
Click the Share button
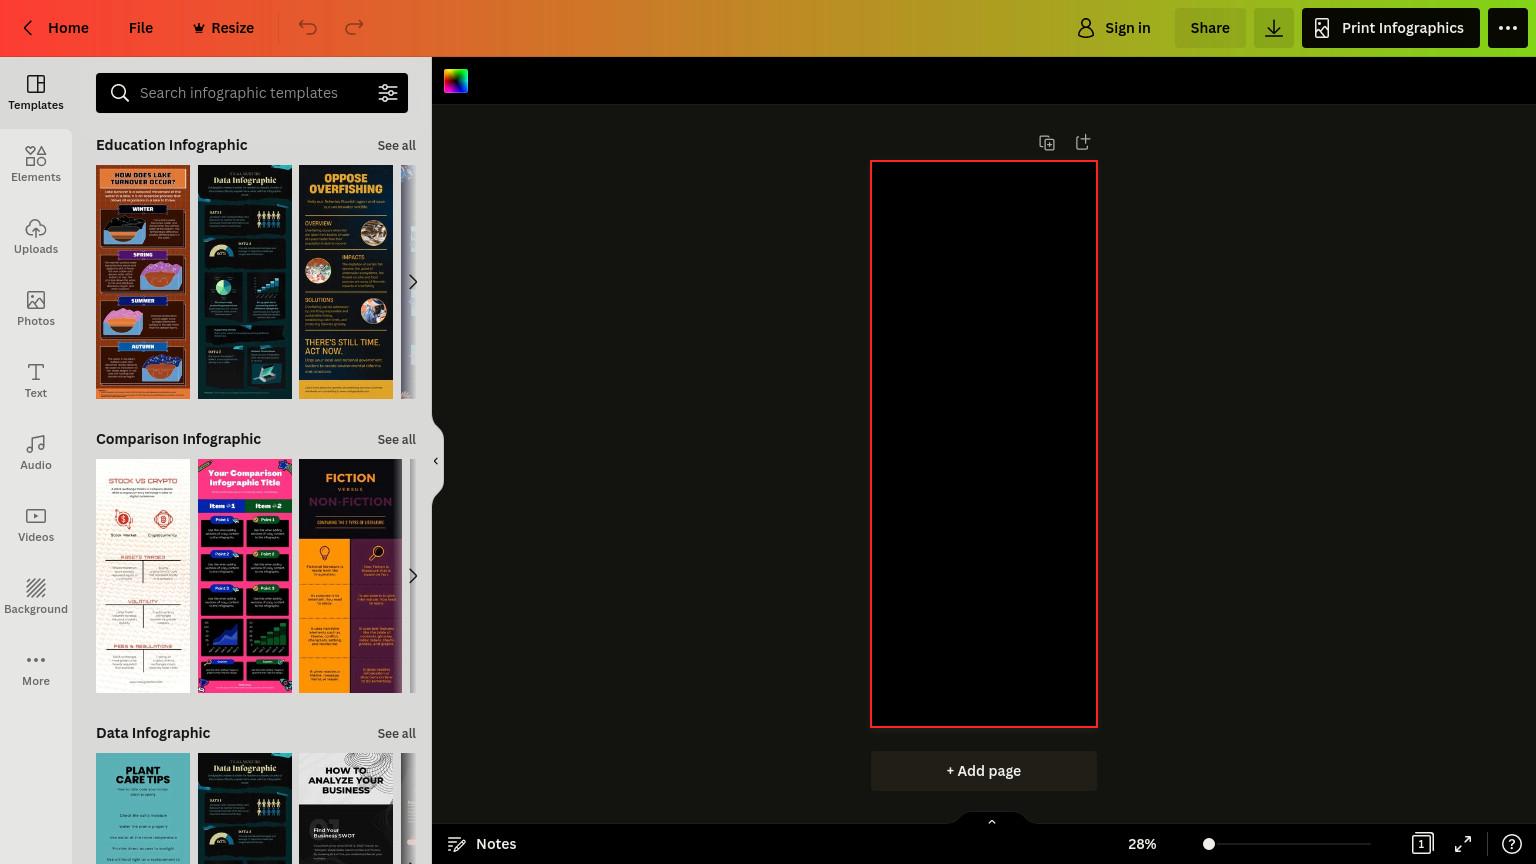pyautogui.click(x=1210, y=28)
